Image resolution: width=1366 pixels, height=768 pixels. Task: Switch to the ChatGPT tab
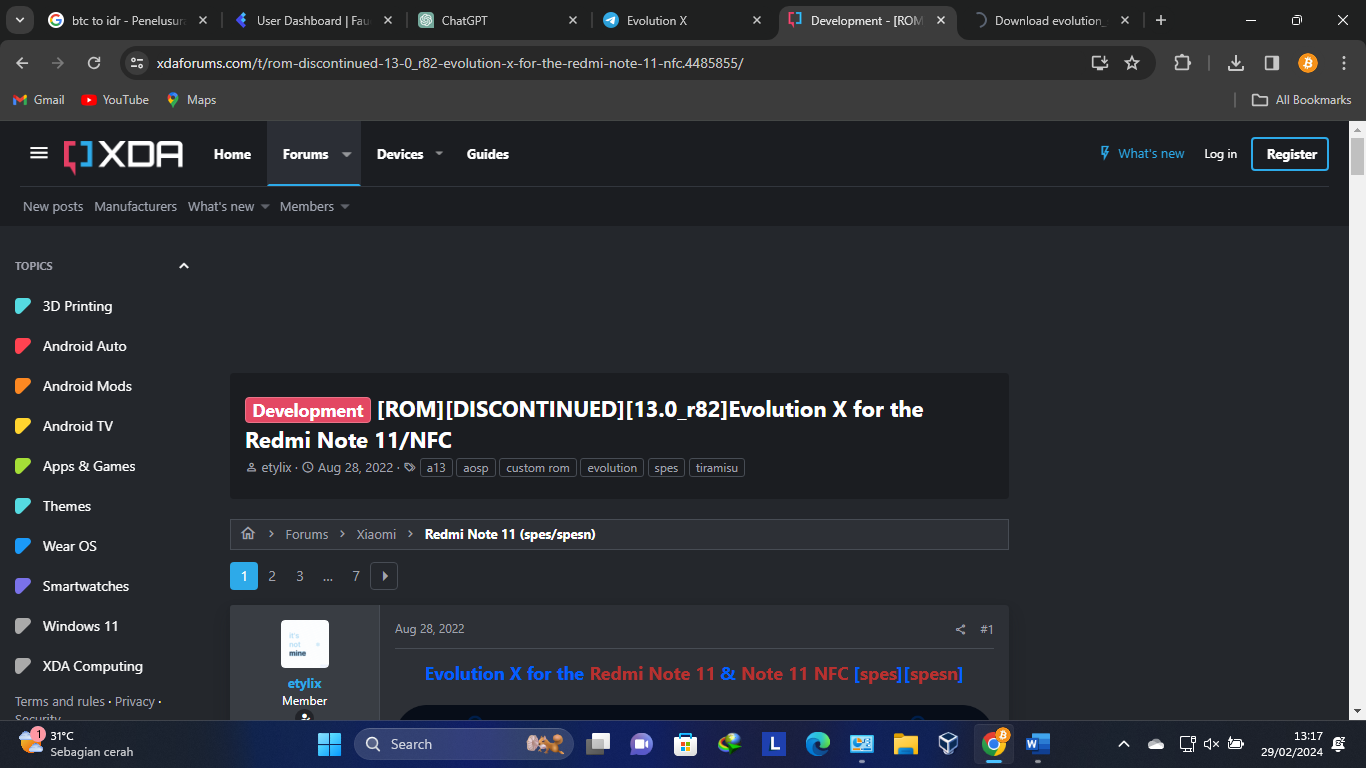499,20
